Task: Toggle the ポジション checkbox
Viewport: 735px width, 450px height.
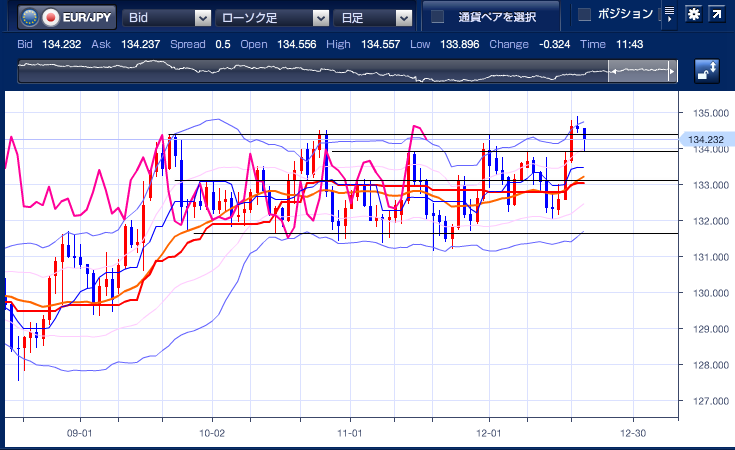Action: [x=584, y=15]
